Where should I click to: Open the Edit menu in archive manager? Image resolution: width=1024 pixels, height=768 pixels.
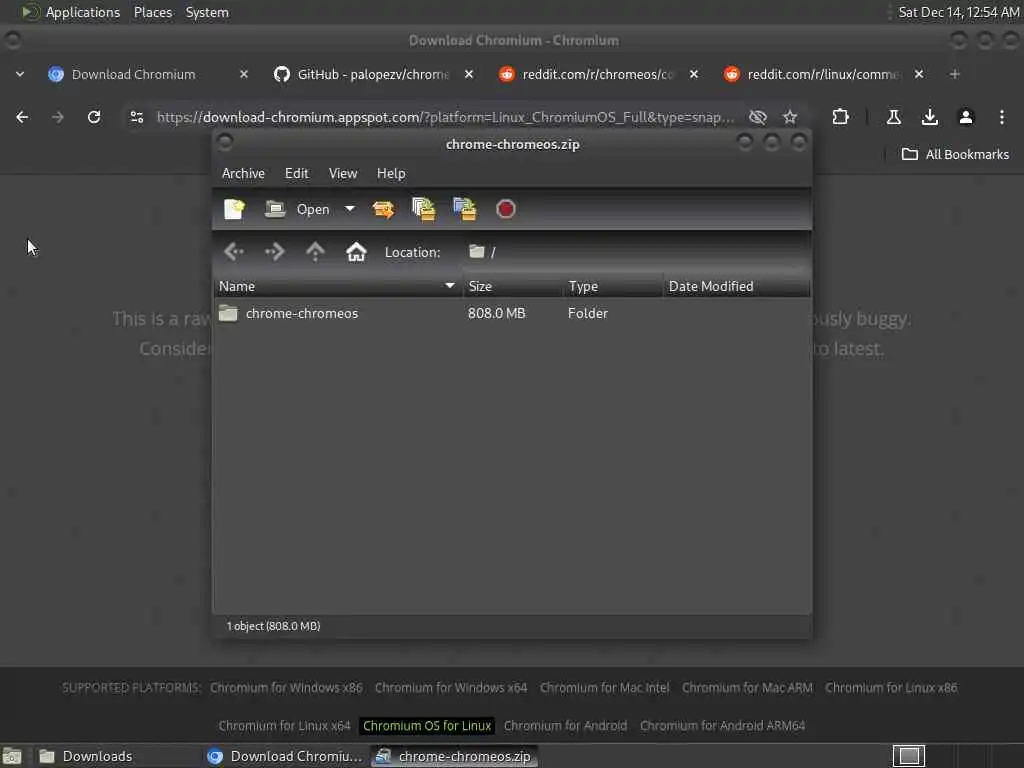[296, 173]
